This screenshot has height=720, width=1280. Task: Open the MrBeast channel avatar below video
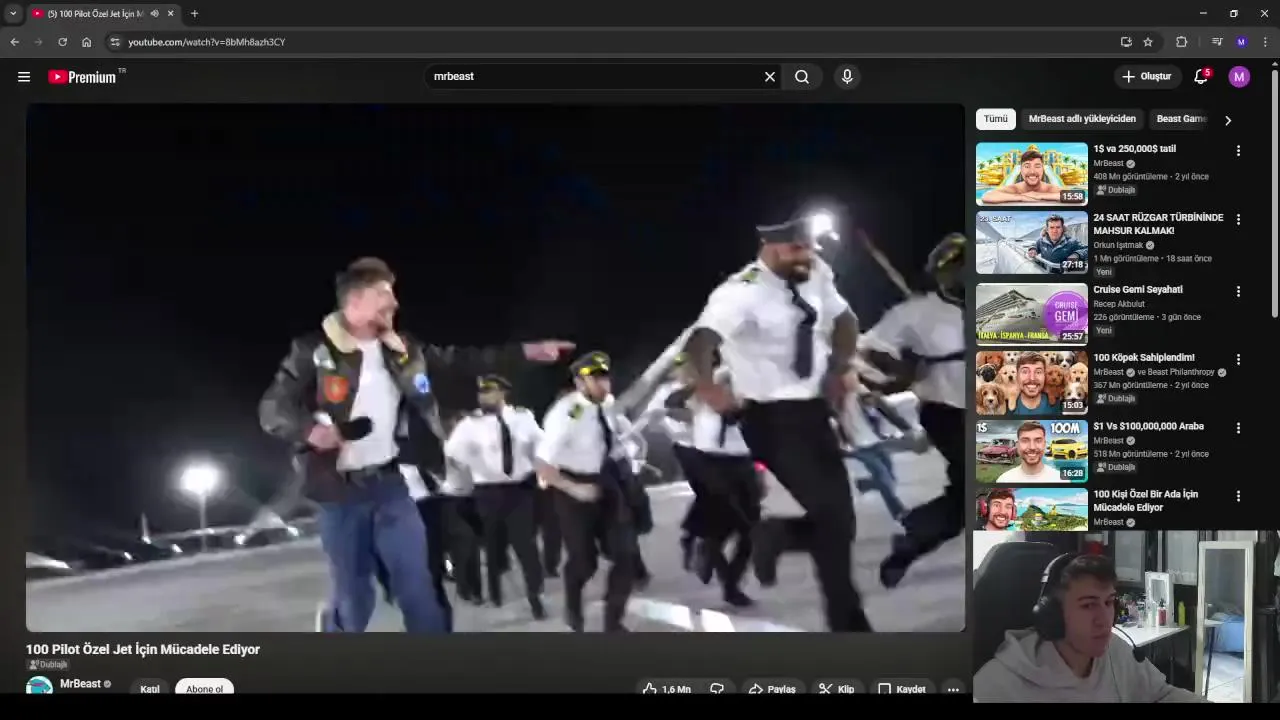[39, 686]
